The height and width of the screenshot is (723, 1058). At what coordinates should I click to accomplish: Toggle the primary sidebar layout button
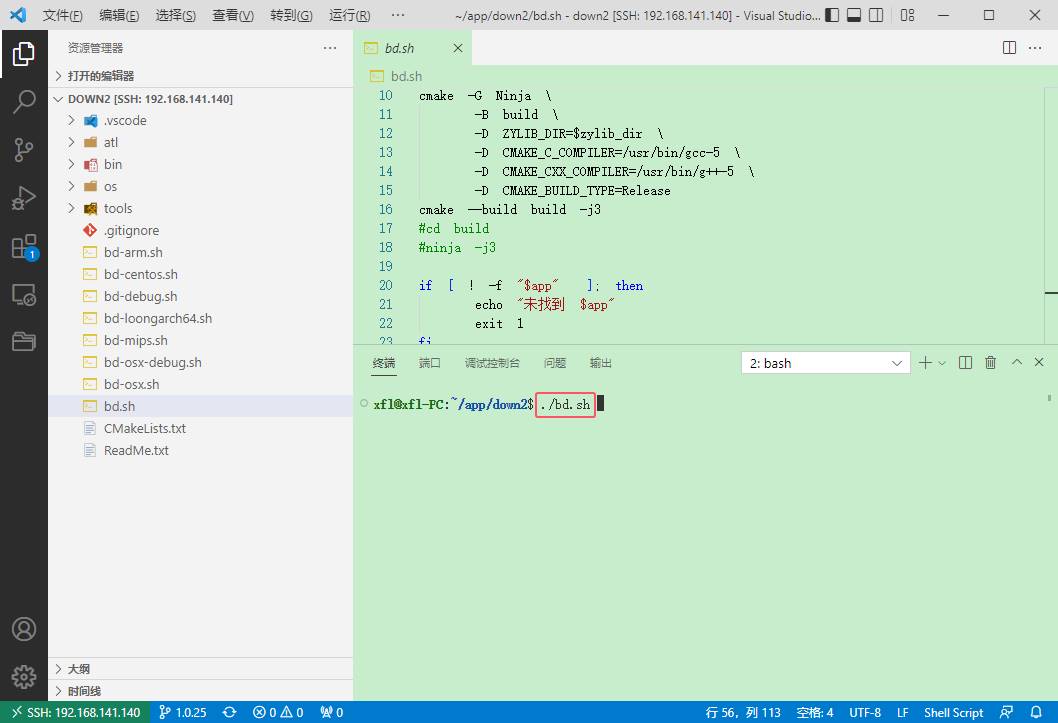click(833, 15)
